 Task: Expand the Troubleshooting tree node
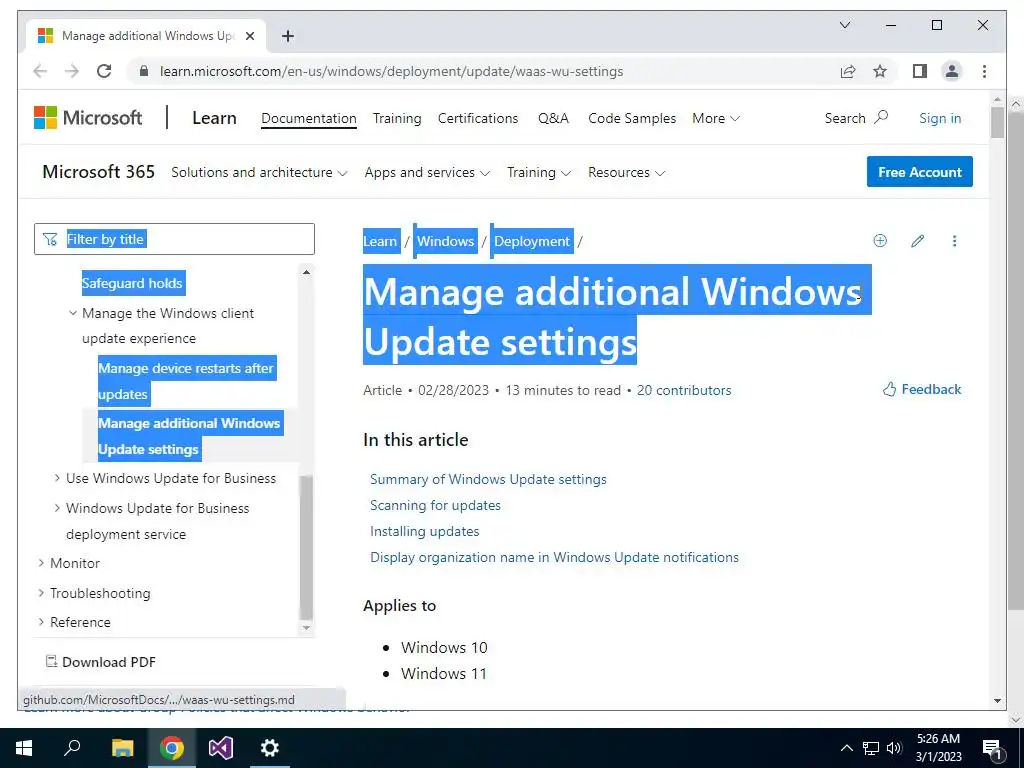click(41, 592)
